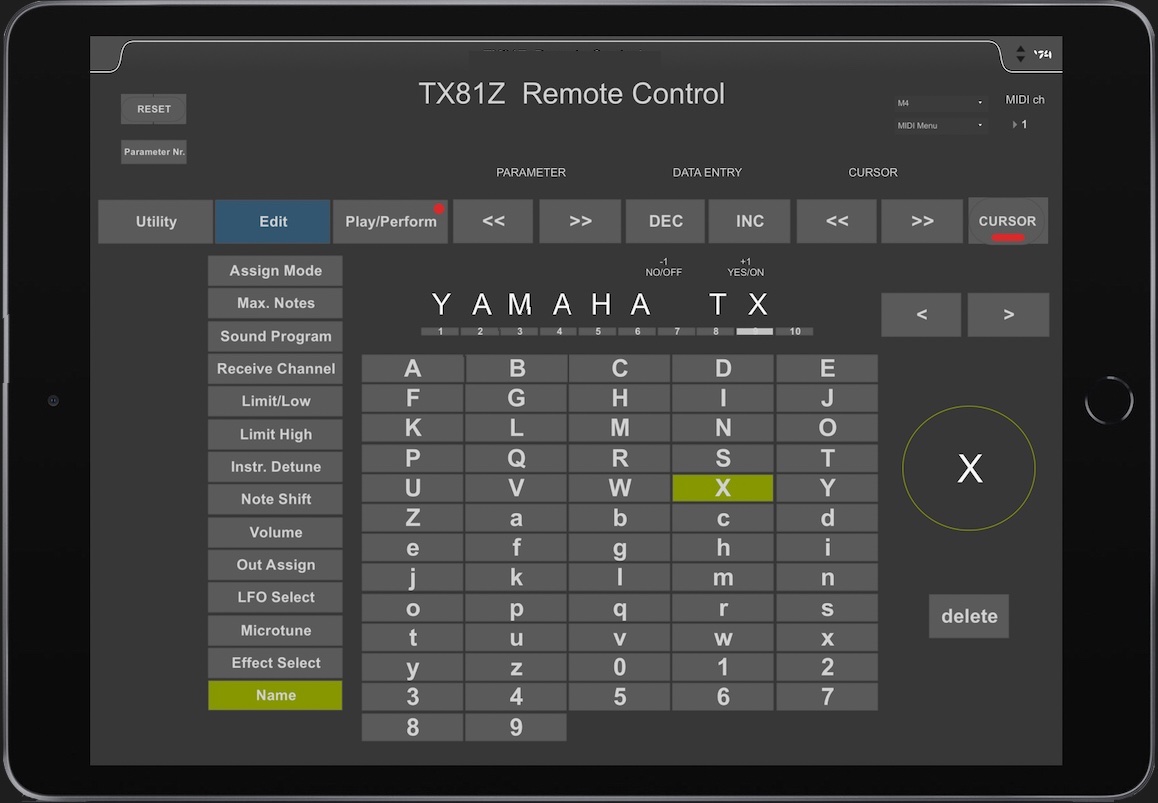1158x803 pixels.
Task: Click the cursor left << button
Action: 837,222
